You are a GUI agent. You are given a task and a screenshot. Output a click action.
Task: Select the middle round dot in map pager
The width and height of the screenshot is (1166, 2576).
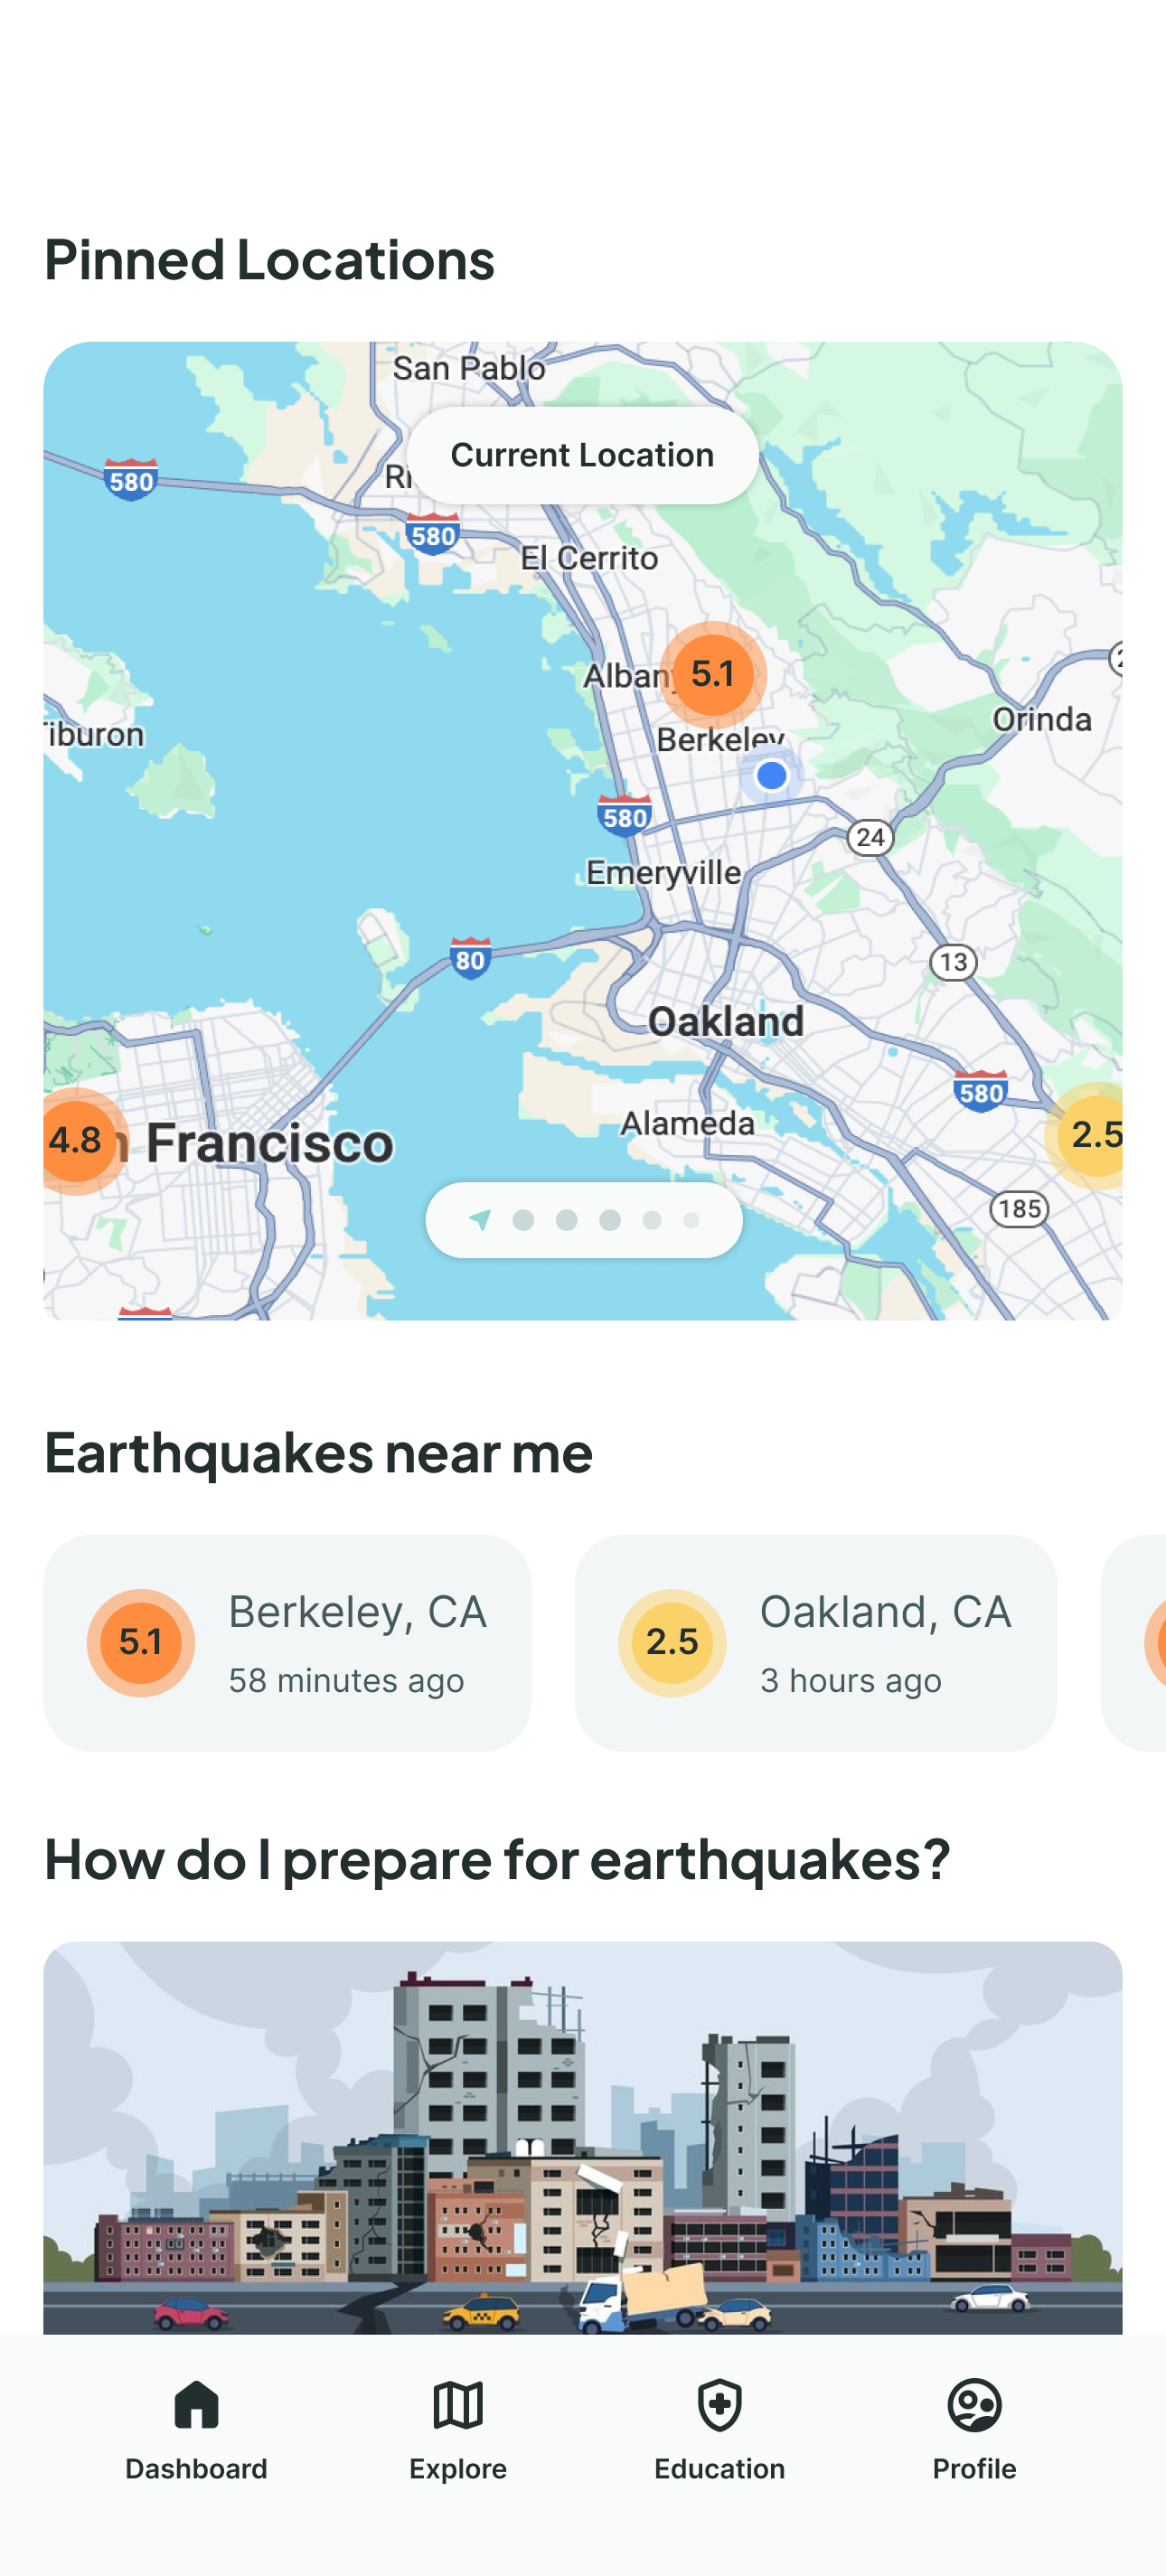pyautogui.click(x=609, y=1220)
